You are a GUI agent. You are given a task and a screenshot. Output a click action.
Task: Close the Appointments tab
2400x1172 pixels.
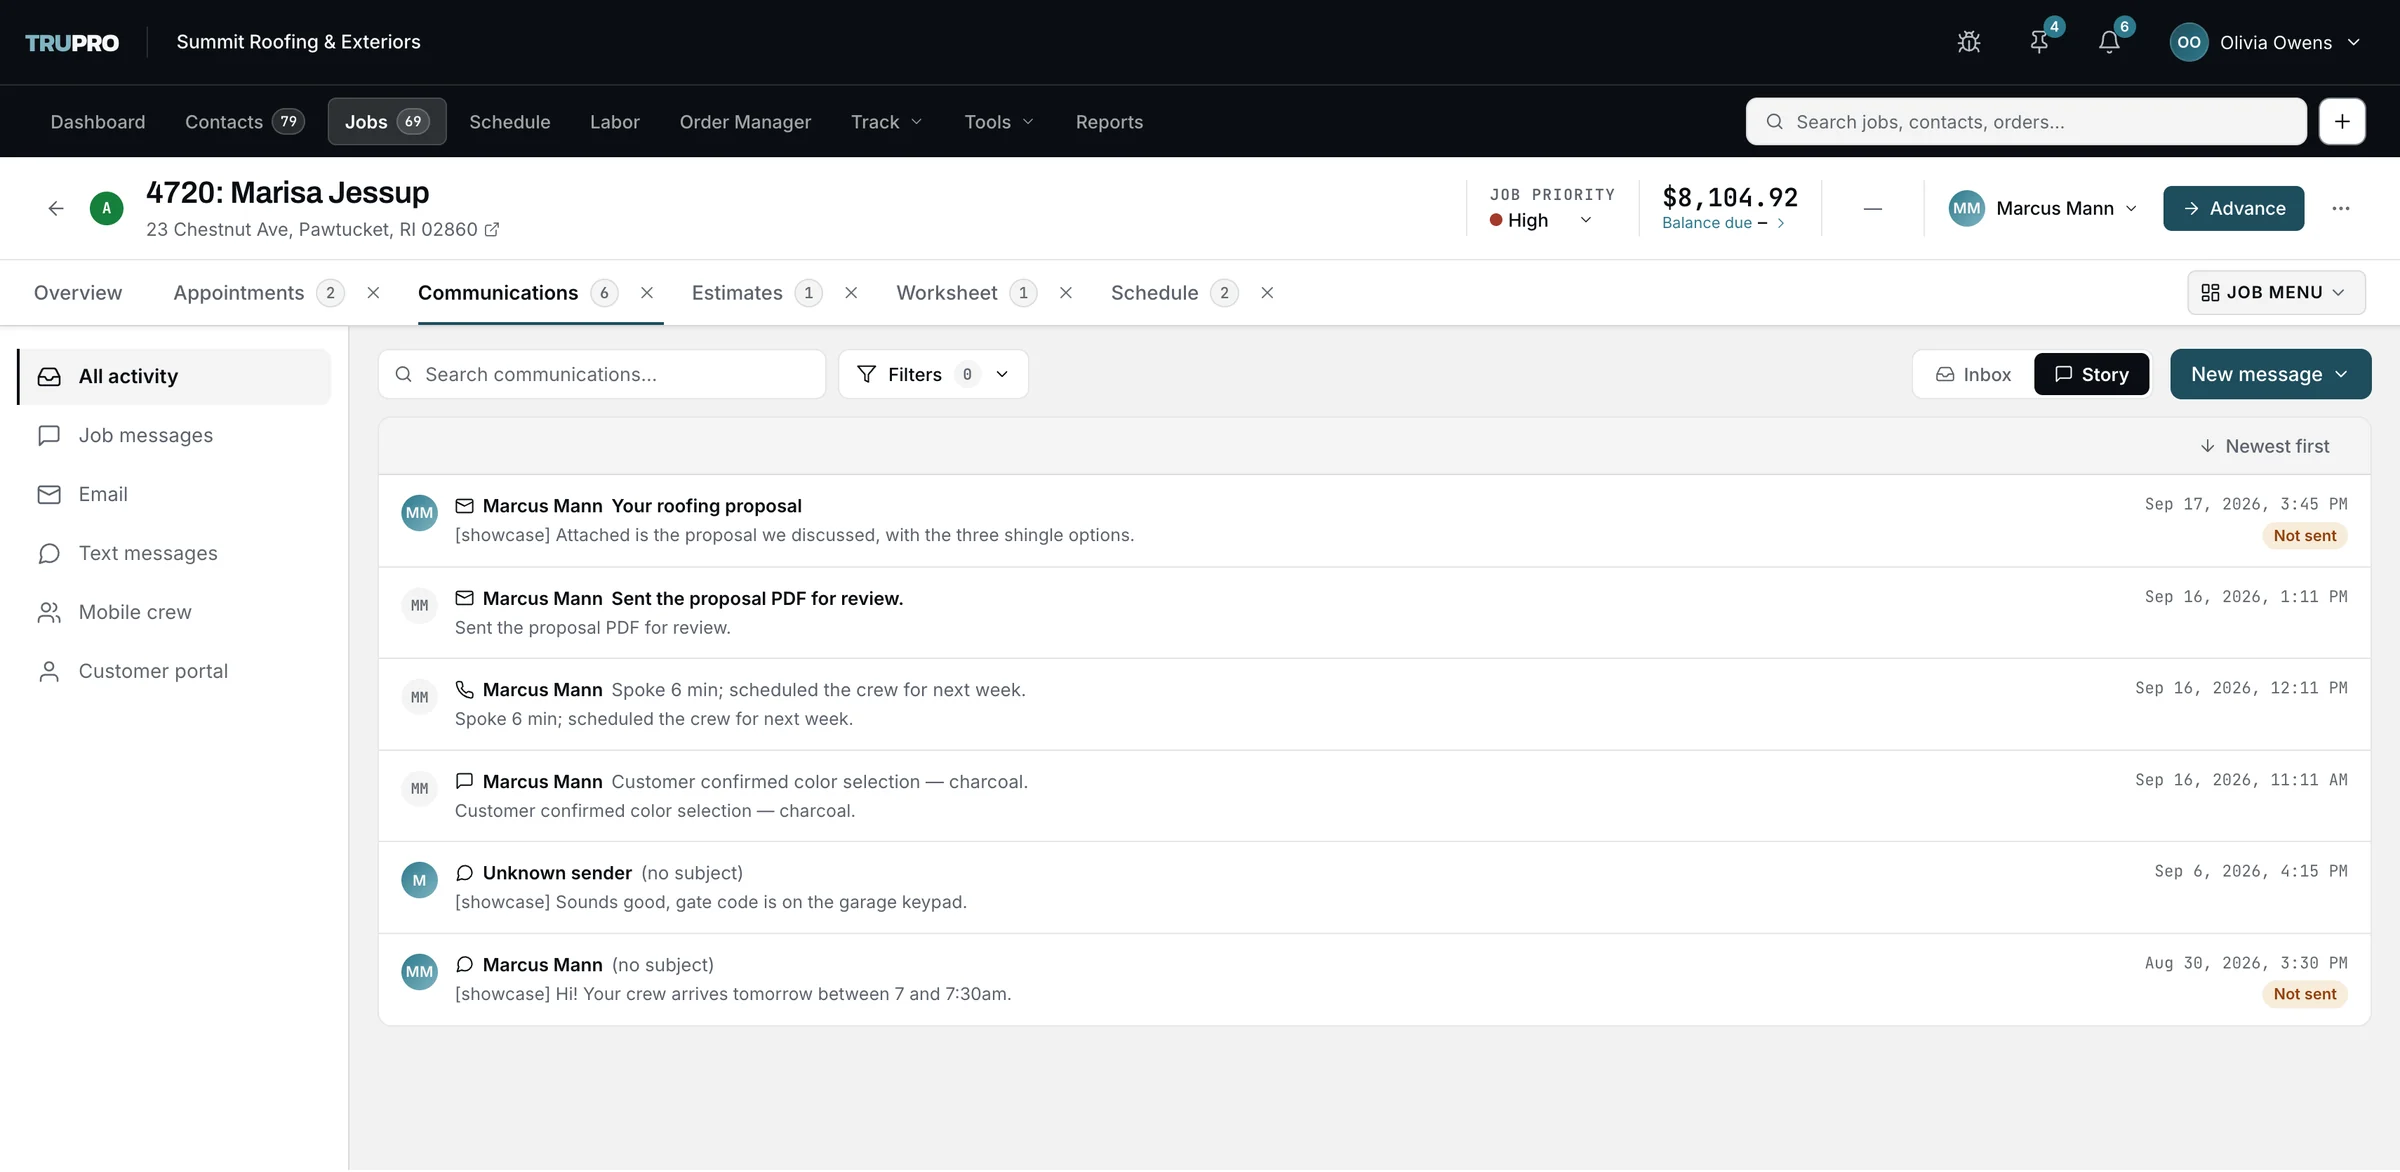click(373, 293)
